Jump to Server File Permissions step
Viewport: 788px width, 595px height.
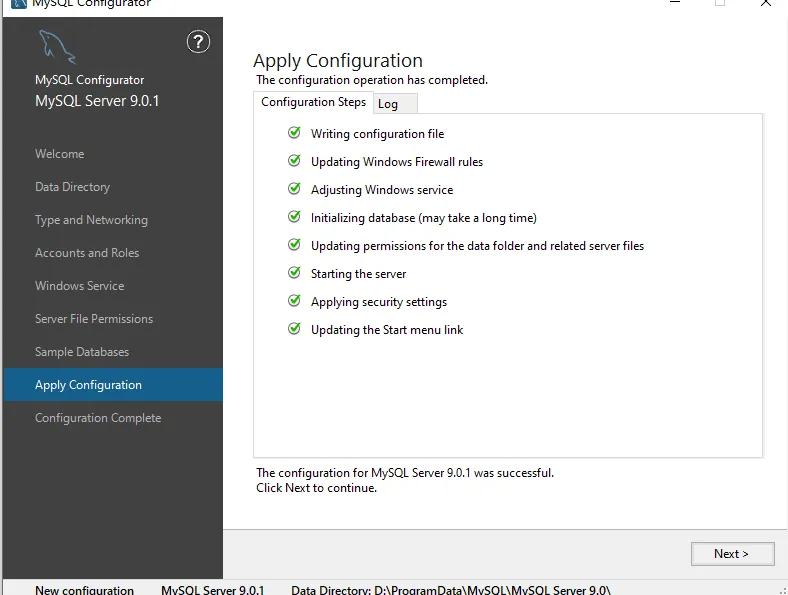click(x=94, y=319)
